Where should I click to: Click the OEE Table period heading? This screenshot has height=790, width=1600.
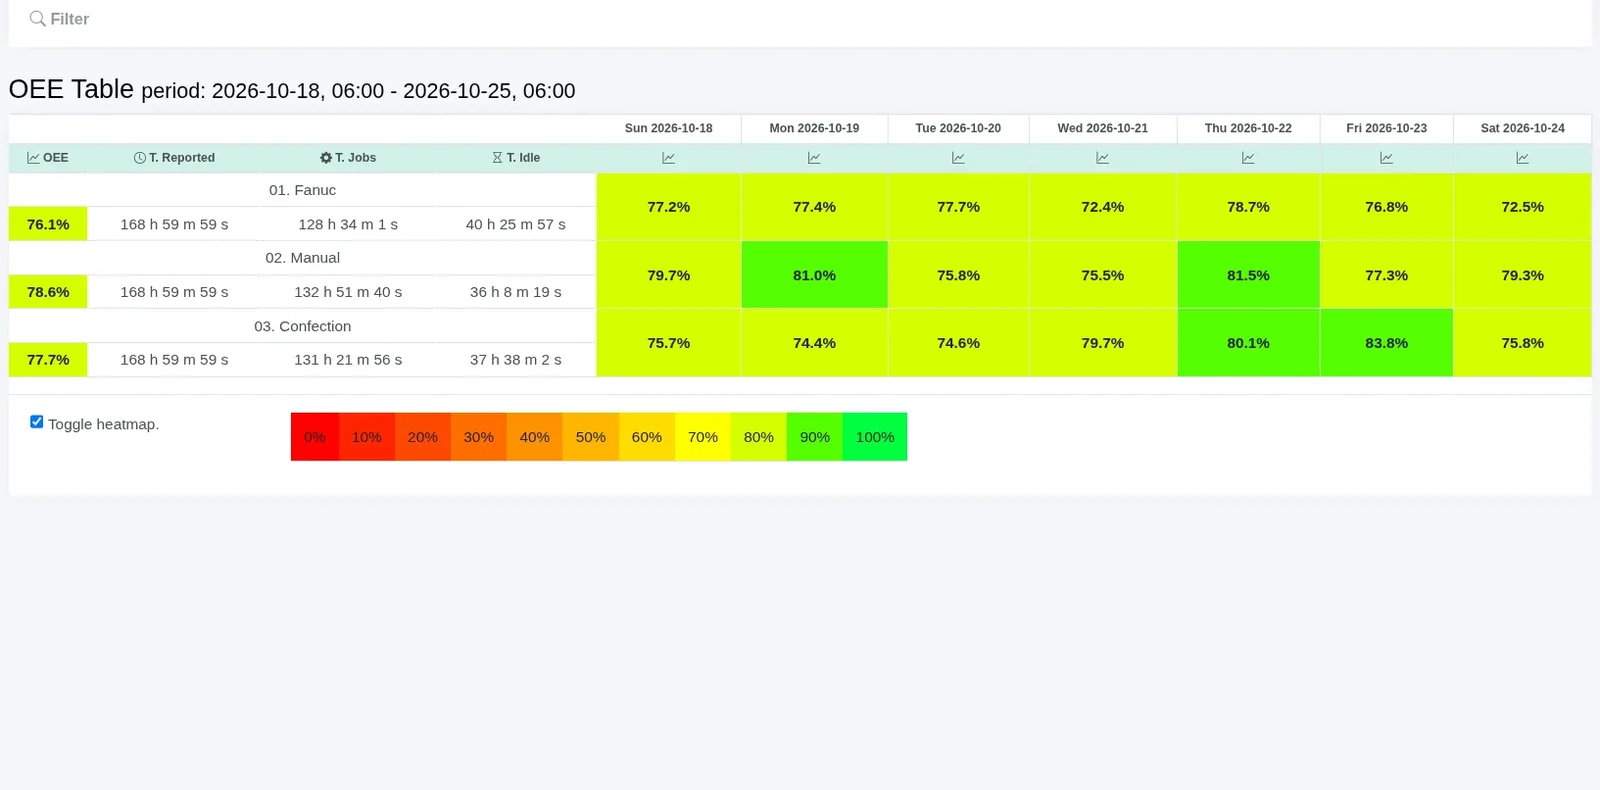292,90
